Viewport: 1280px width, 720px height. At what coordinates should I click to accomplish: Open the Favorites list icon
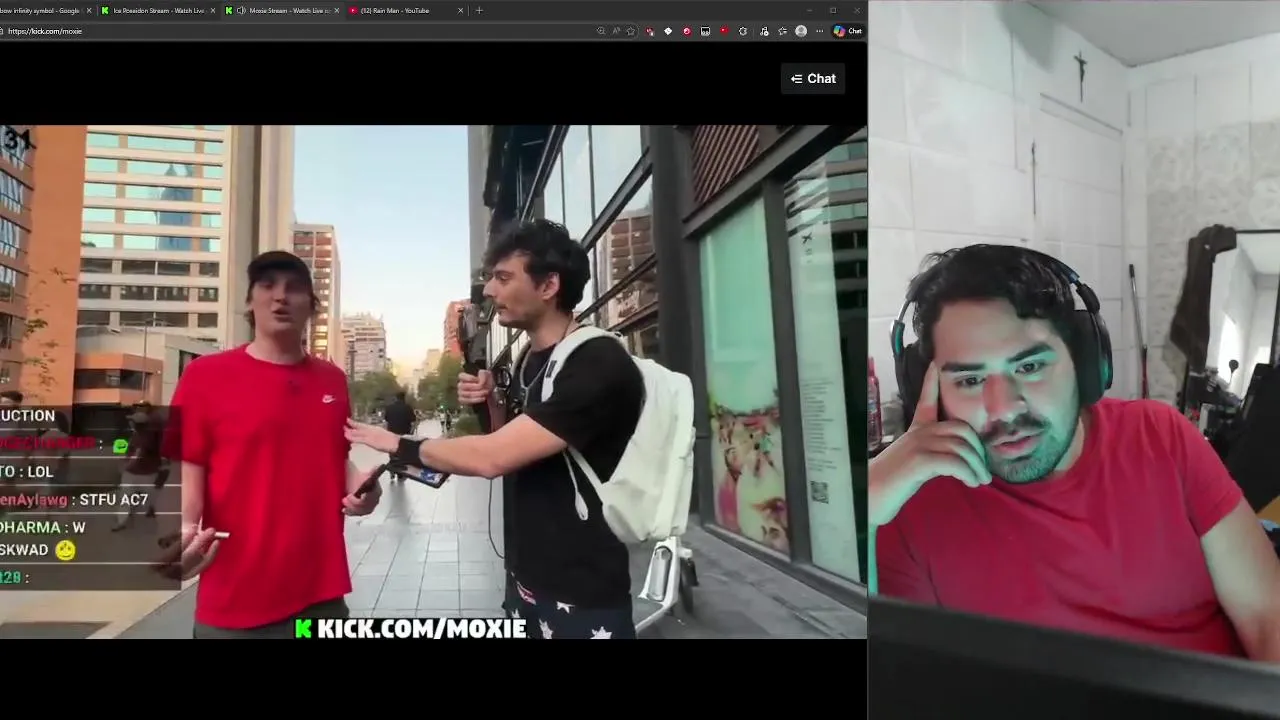[782, 31]
